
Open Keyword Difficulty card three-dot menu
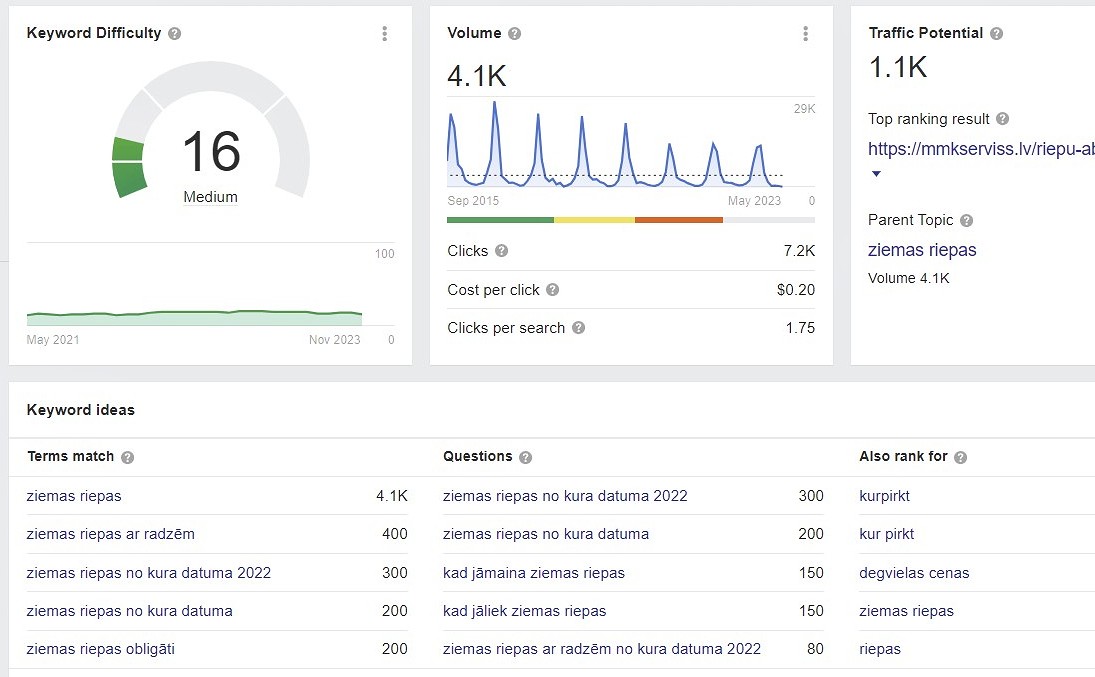click(385, 34)
